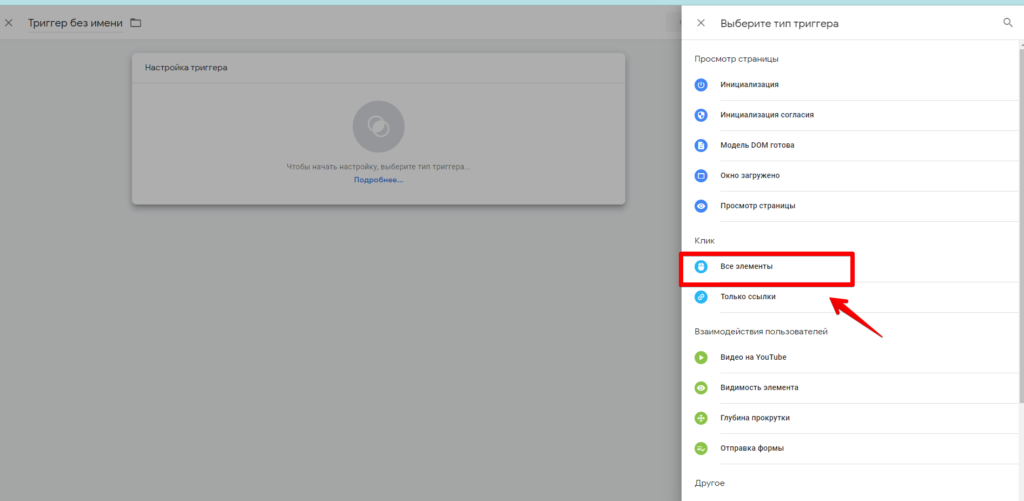The height and width of the screenshot is (501, 1024).
Task: Click the Клик section heading
Action: [x=705, y=241]
